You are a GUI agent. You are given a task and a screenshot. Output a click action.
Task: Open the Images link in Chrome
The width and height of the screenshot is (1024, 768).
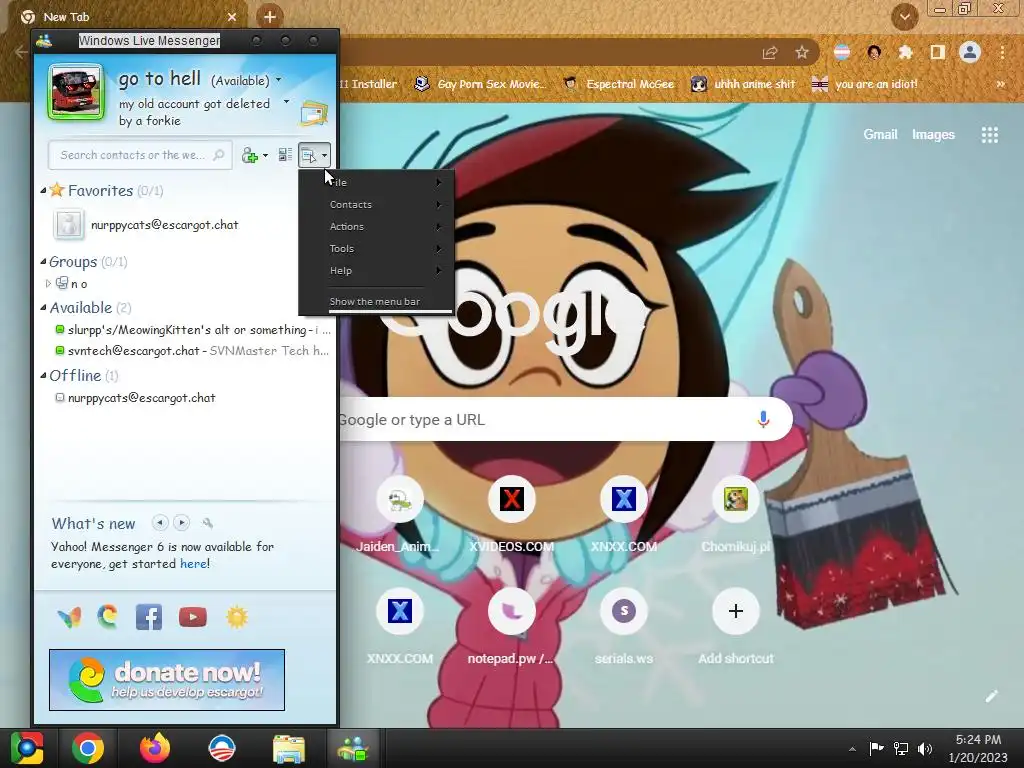933,135
